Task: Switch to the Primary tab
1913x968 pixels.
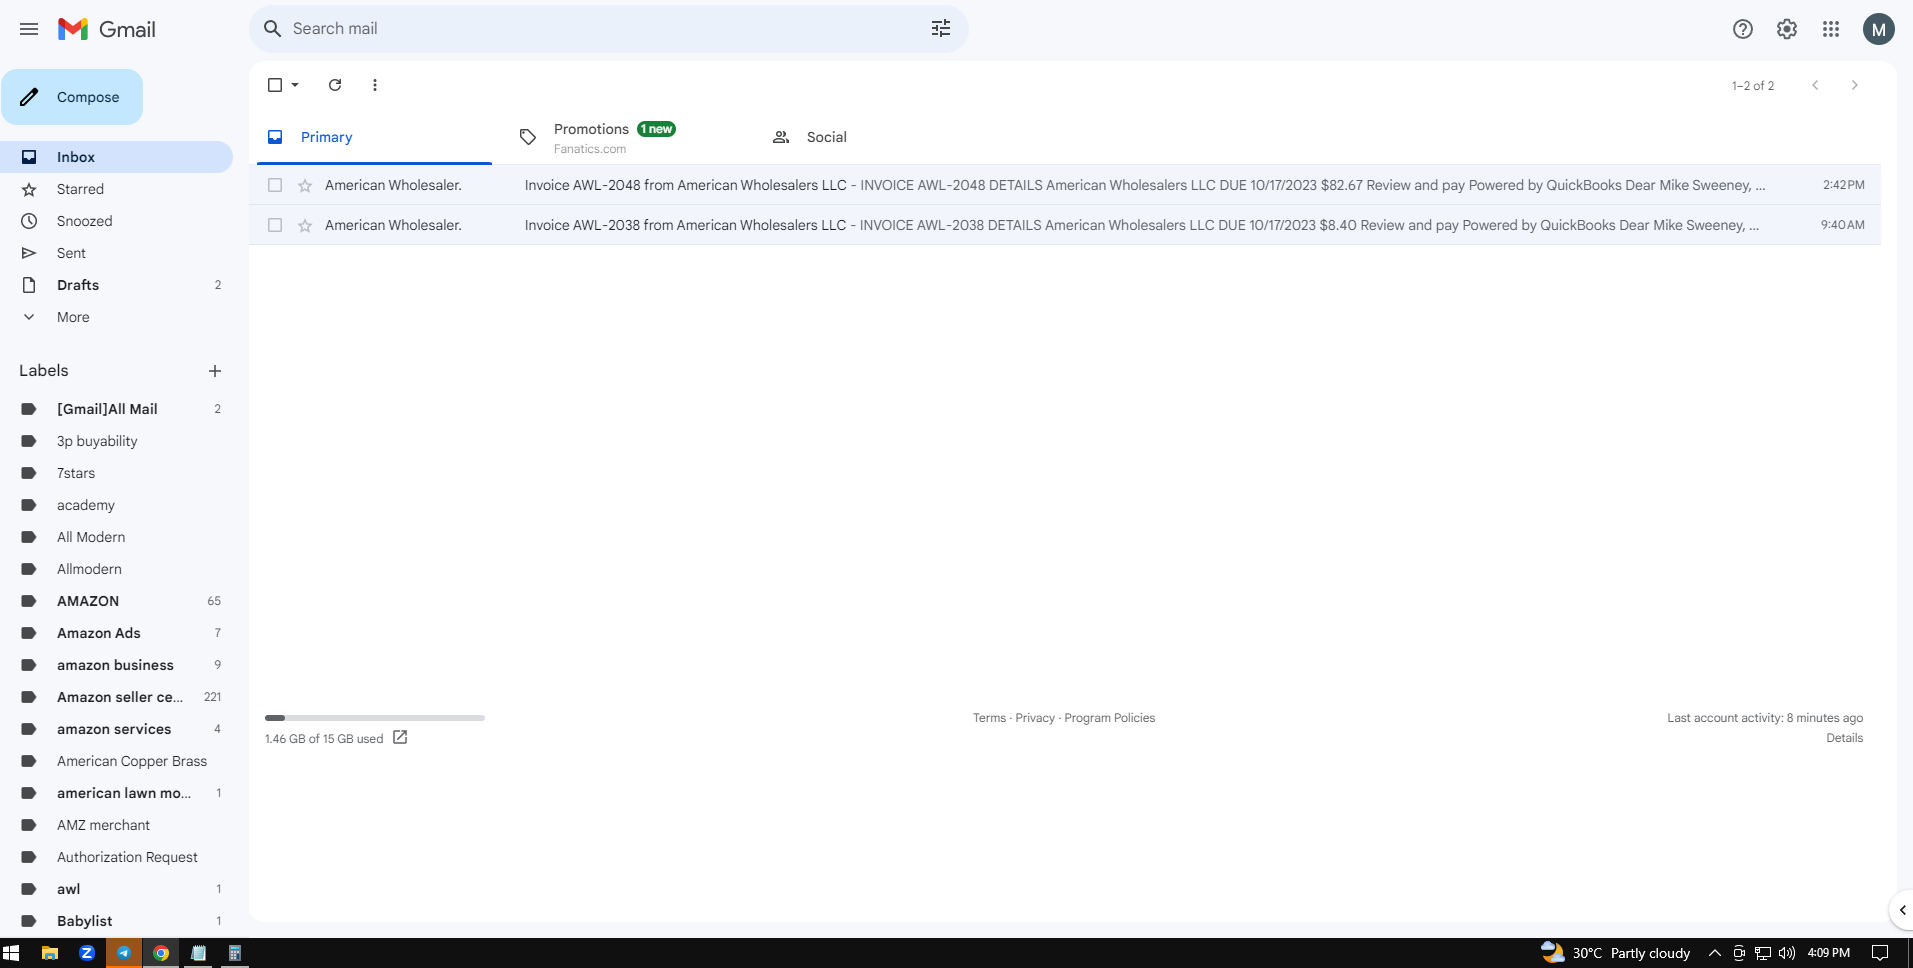Action: [374, 137]
